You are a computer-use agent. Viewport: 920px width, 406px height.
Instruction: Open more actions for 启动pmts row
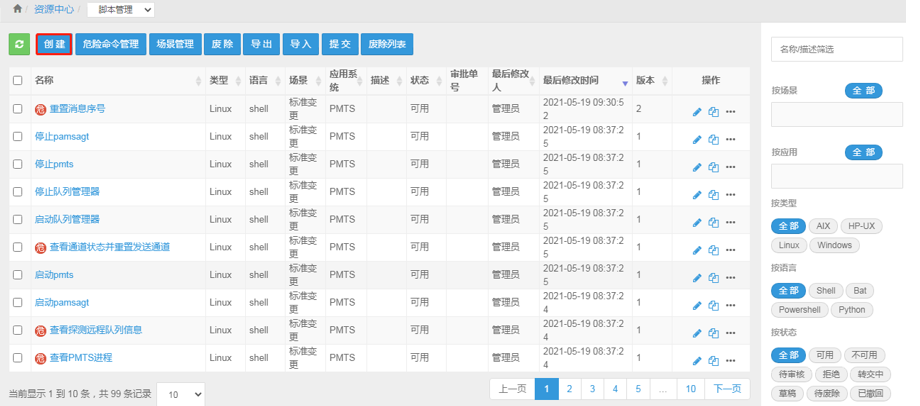730,278
